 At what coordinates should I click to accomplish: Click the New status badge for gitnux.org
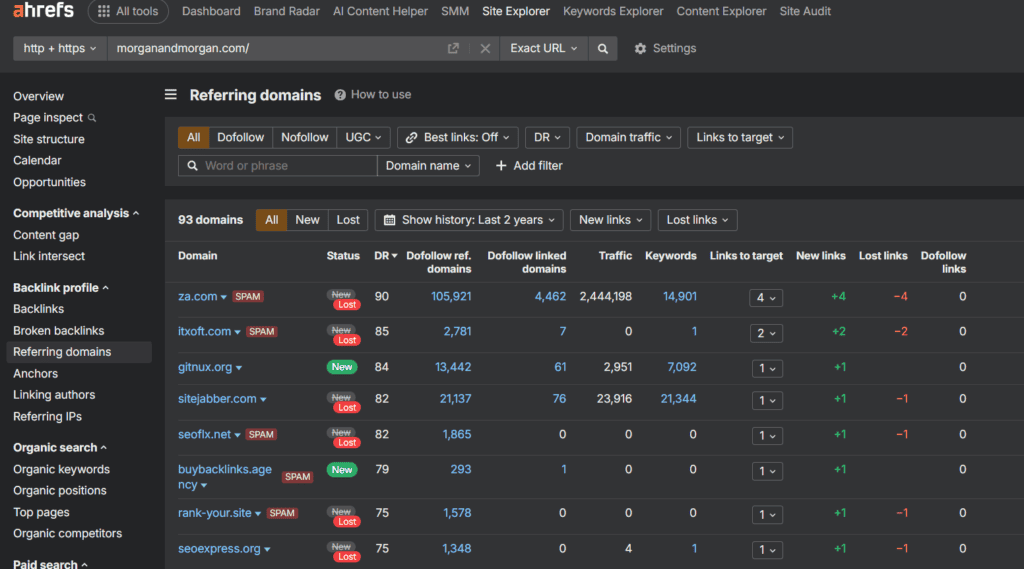click(342, 367)
